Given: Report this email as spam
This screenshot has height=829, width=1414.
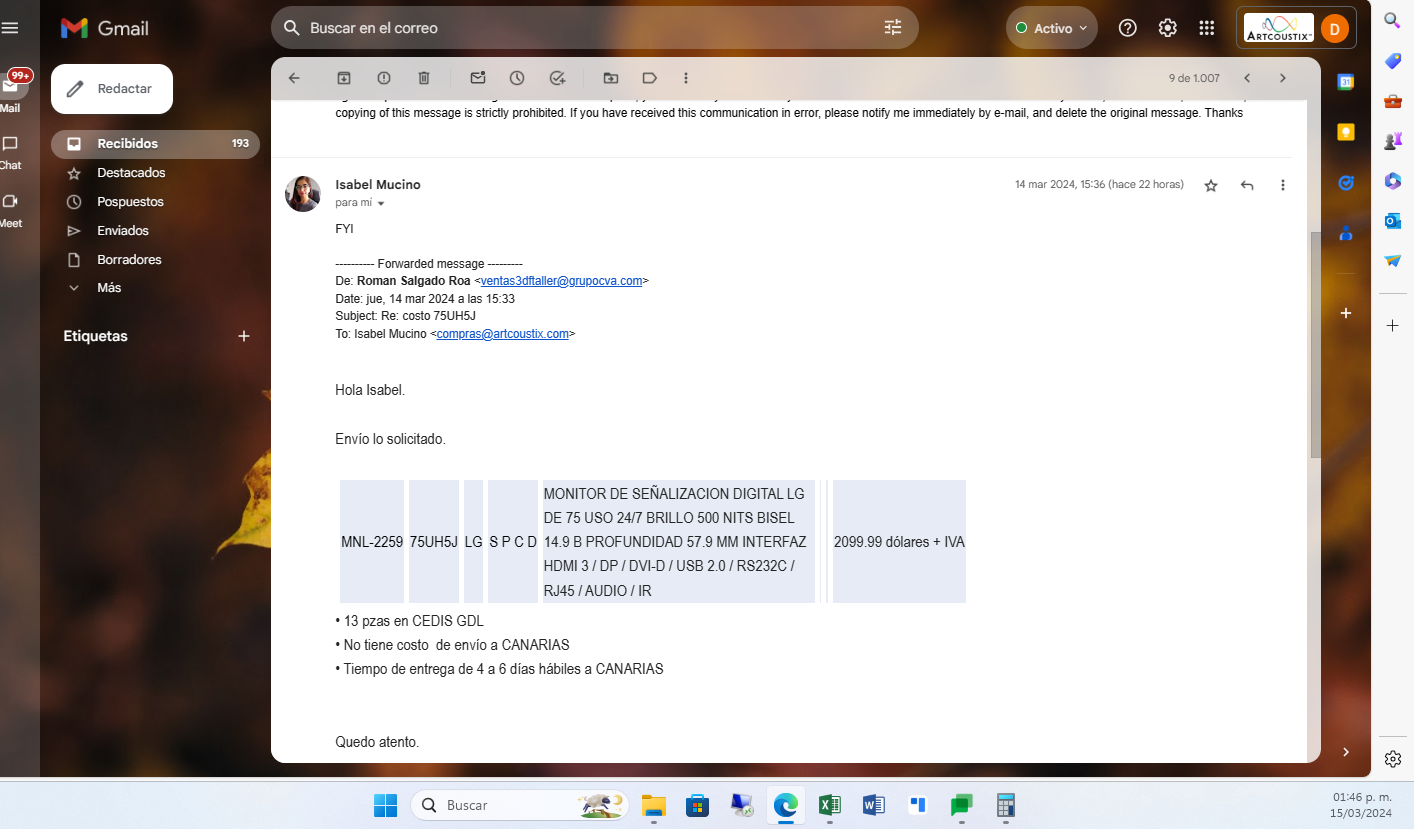Looking at the screenshot, I should point(384,78).
